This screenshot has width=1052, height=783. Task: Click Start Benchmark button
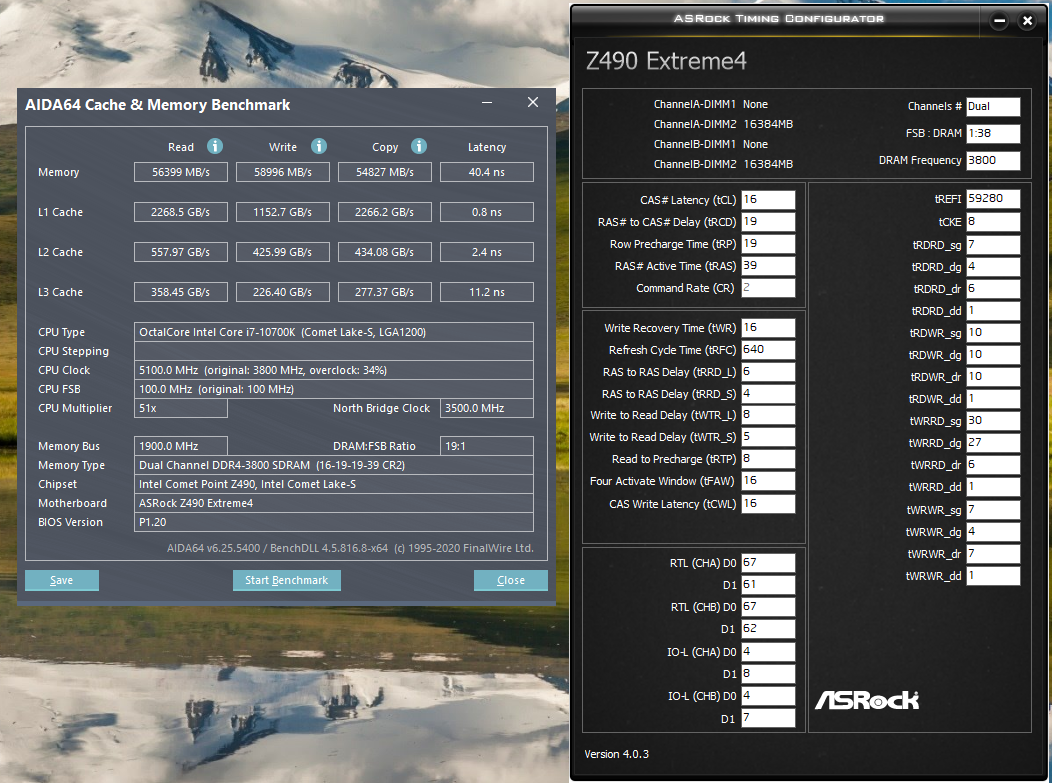click(x=286, y=580)
